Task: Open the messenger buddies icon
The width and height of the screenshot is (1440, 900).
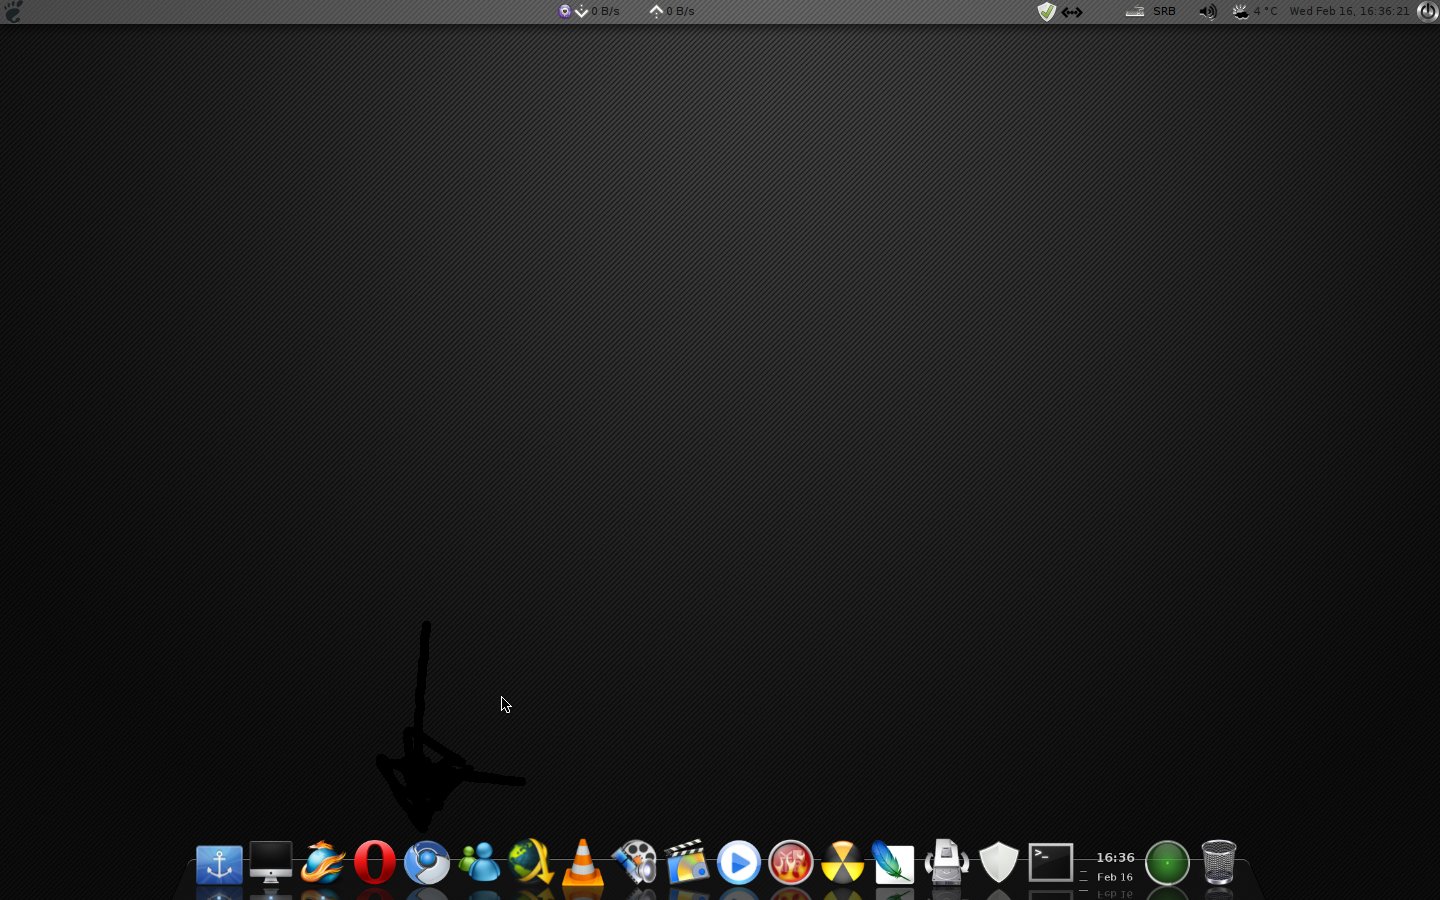Action: [479, 863]
